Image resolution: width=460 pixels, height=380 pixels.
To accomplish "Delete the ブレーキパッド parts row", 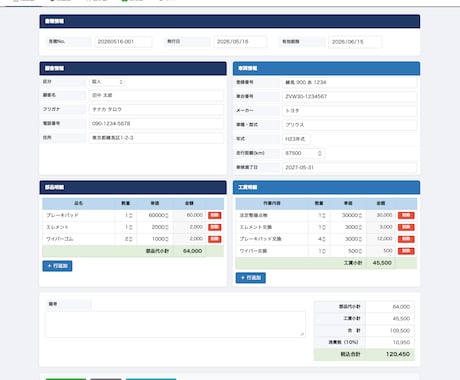I will [x=215, y=215].
